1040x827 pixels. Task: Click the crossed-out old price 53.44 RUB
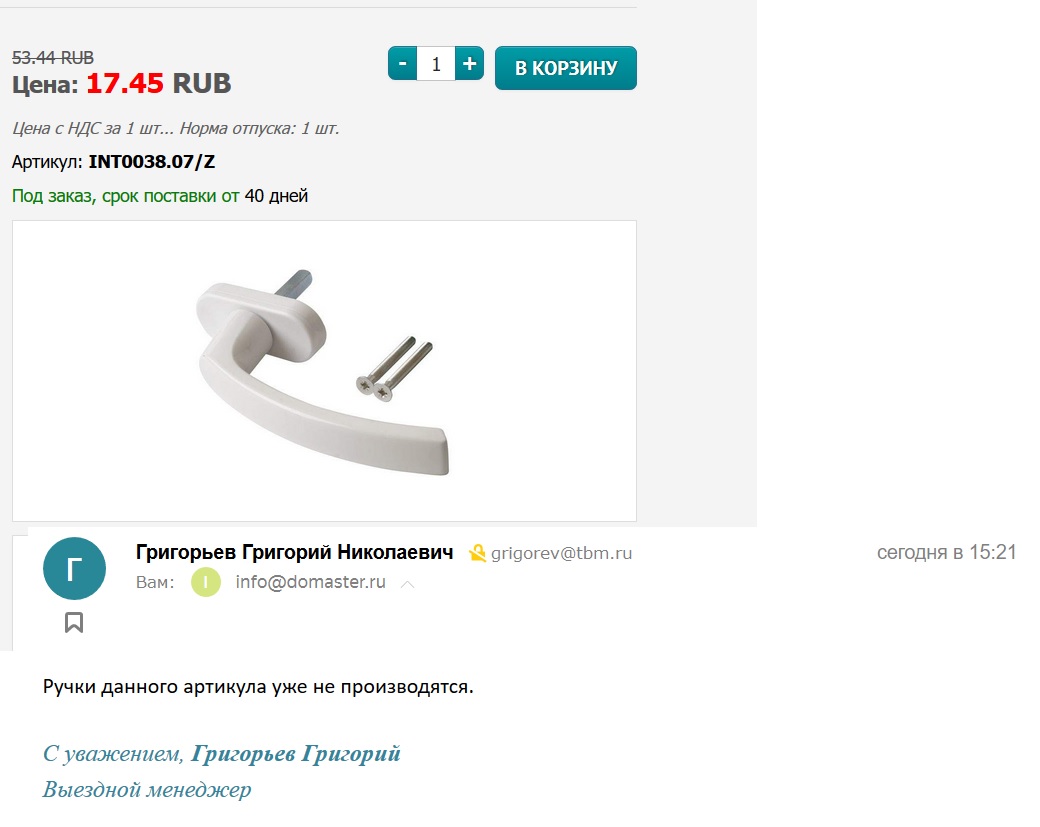53,58
